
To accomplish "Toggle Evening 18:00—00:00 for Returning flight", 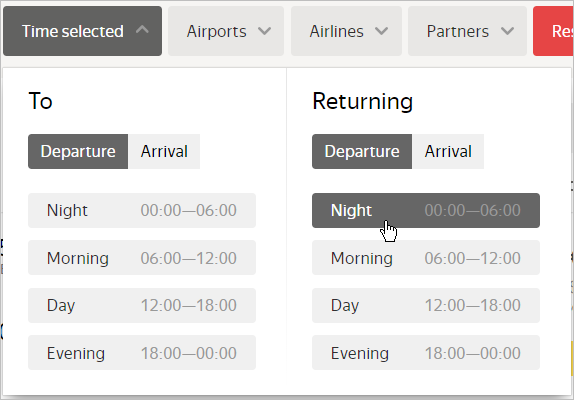I will click(x=426, y=352).
